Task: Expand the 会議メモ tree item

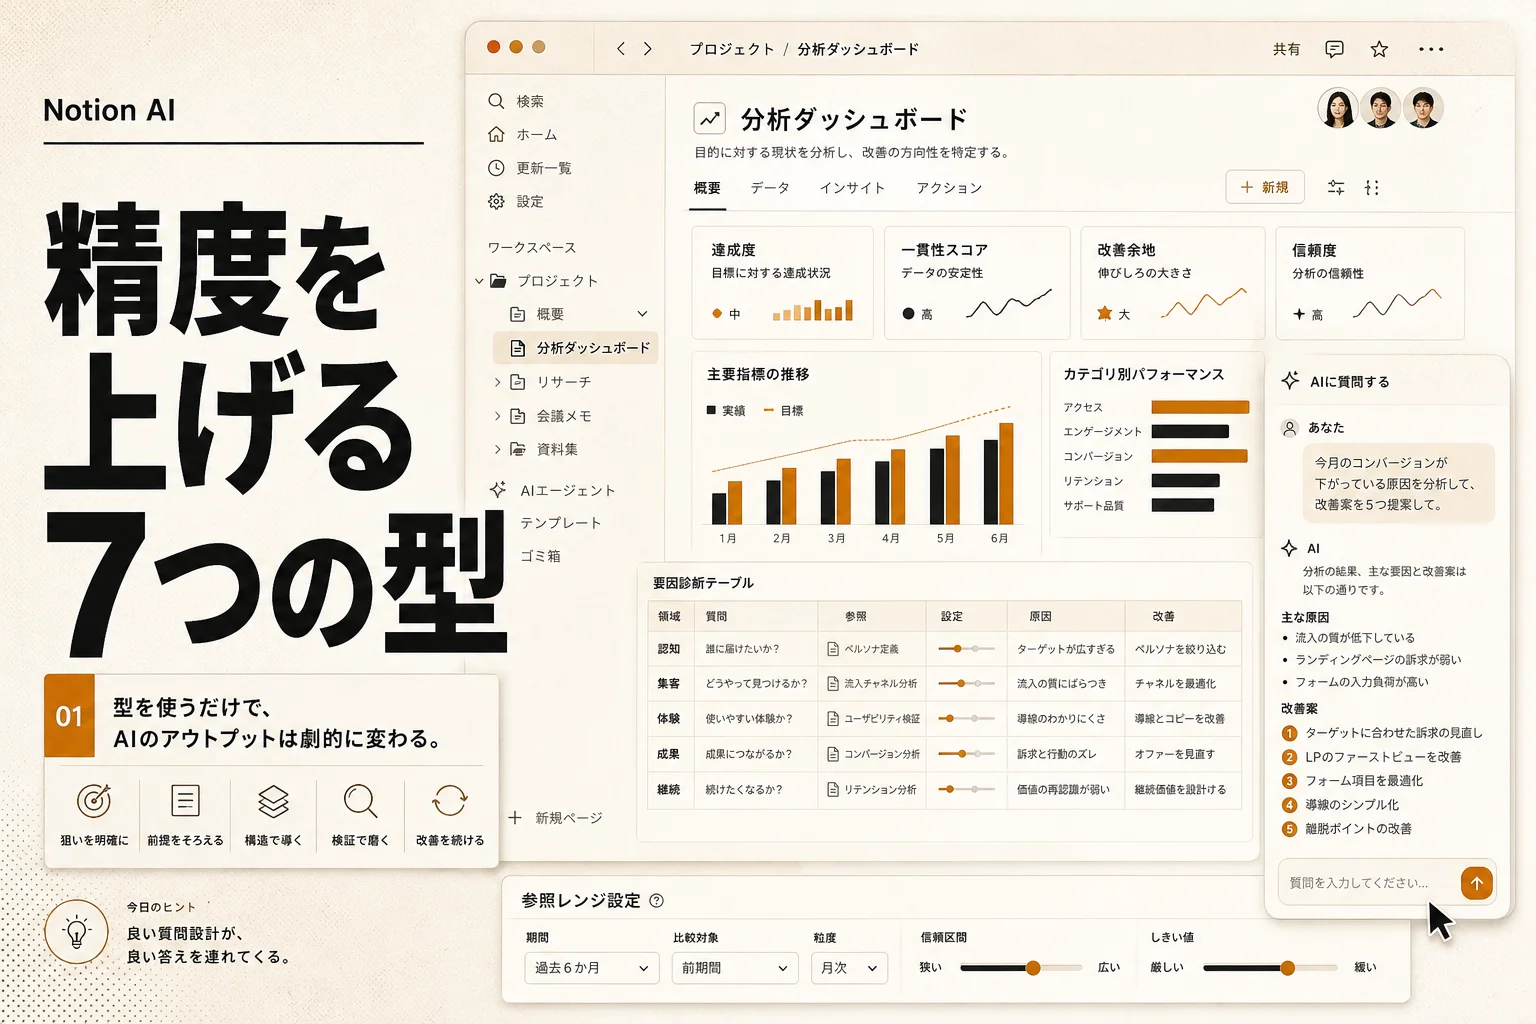Action: tap(497, 416)
